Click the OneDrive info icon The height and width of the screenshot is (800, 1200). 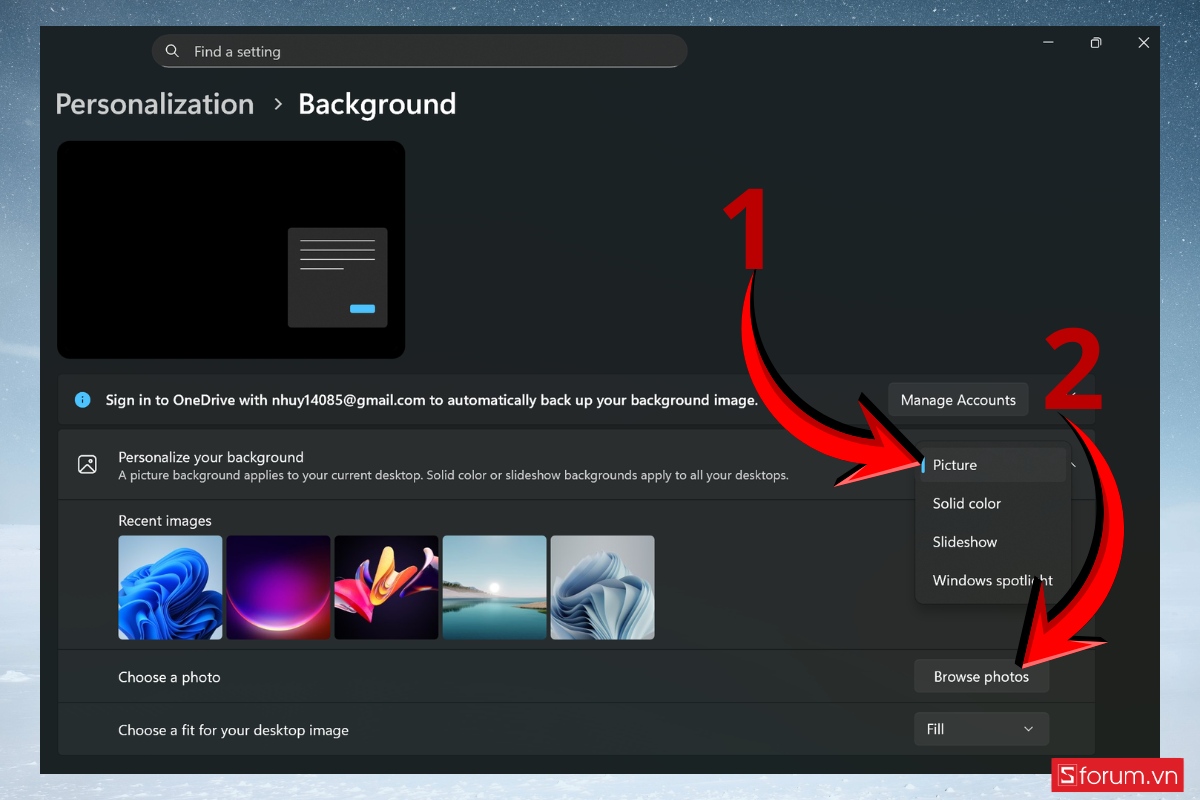click(83, 400)
